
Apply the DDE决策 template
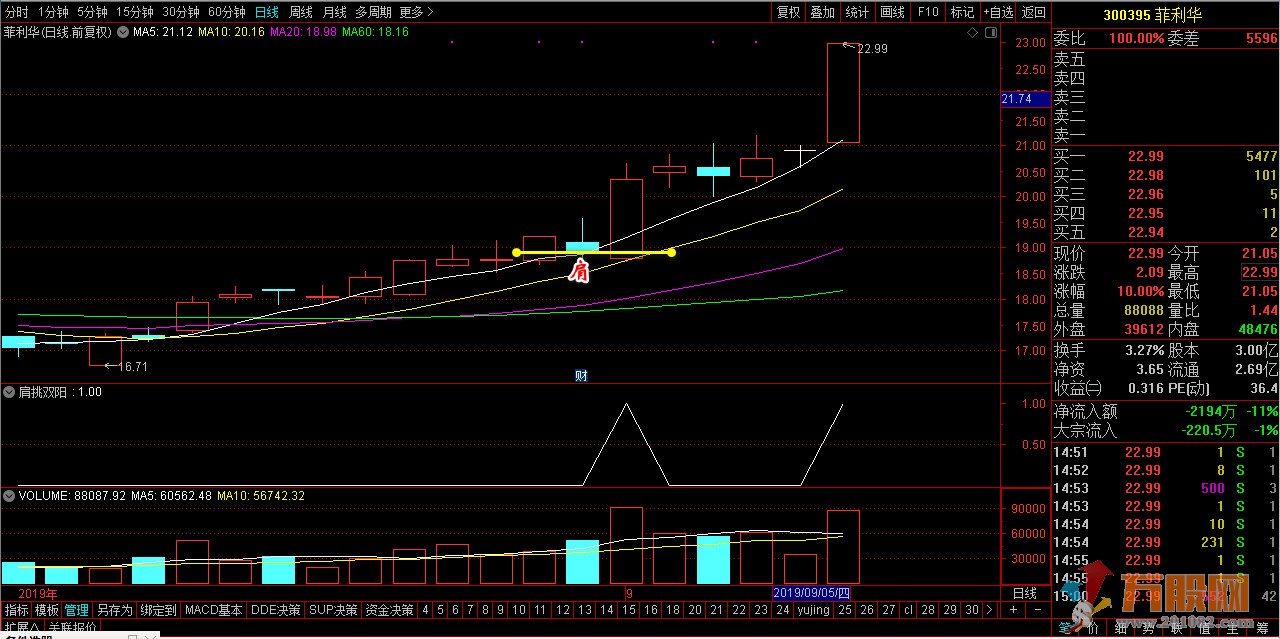point(275,609)
